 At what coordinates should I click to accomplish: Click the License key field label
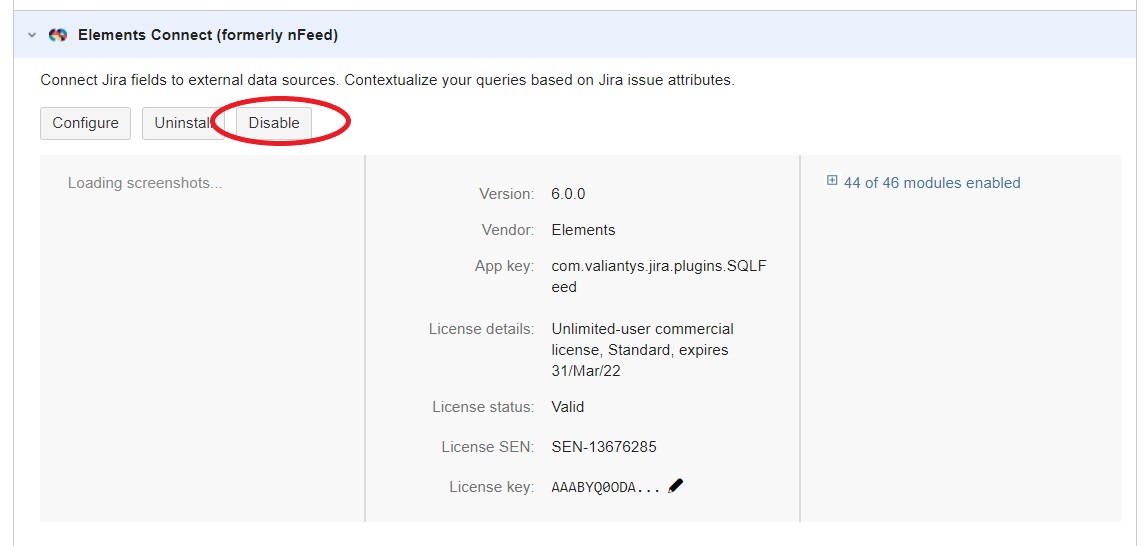(x=491, y=487)
